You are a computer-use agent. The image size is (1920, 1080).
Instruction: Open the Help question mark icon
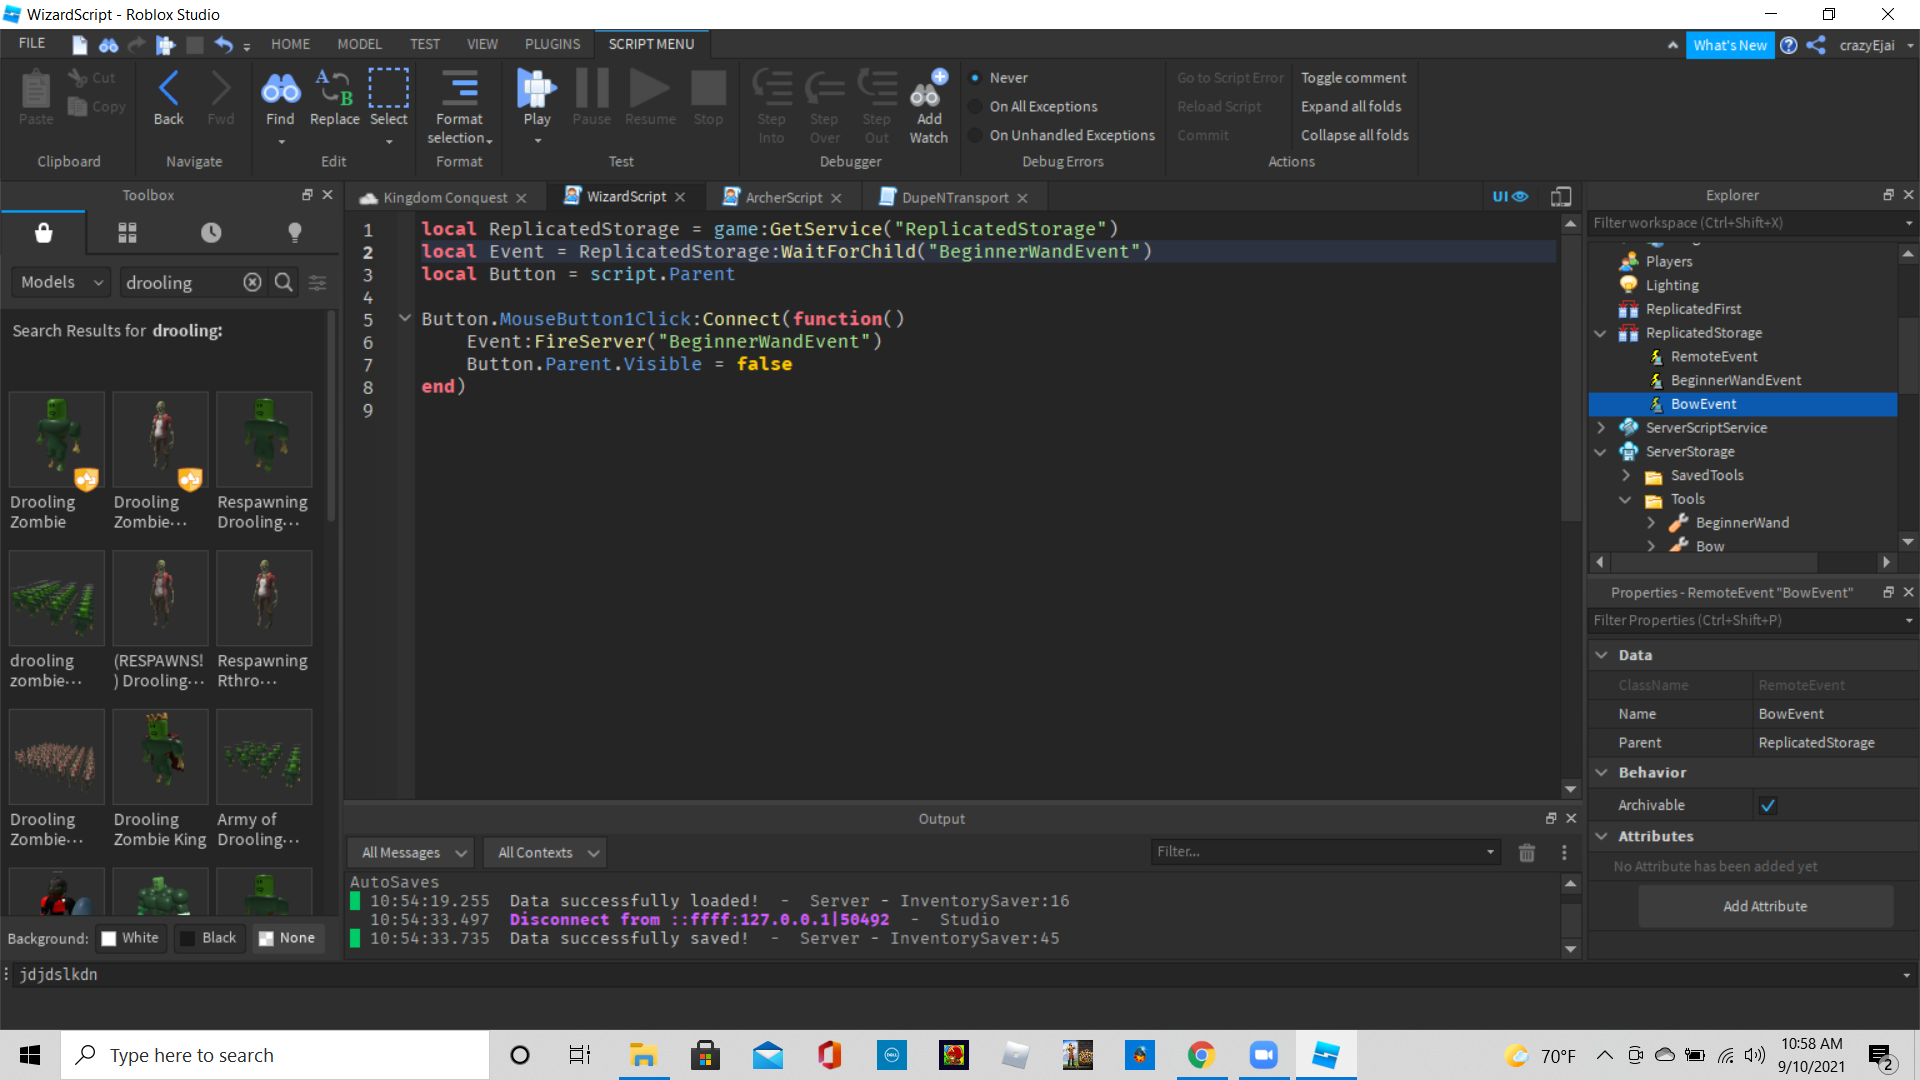(1789, 45)
